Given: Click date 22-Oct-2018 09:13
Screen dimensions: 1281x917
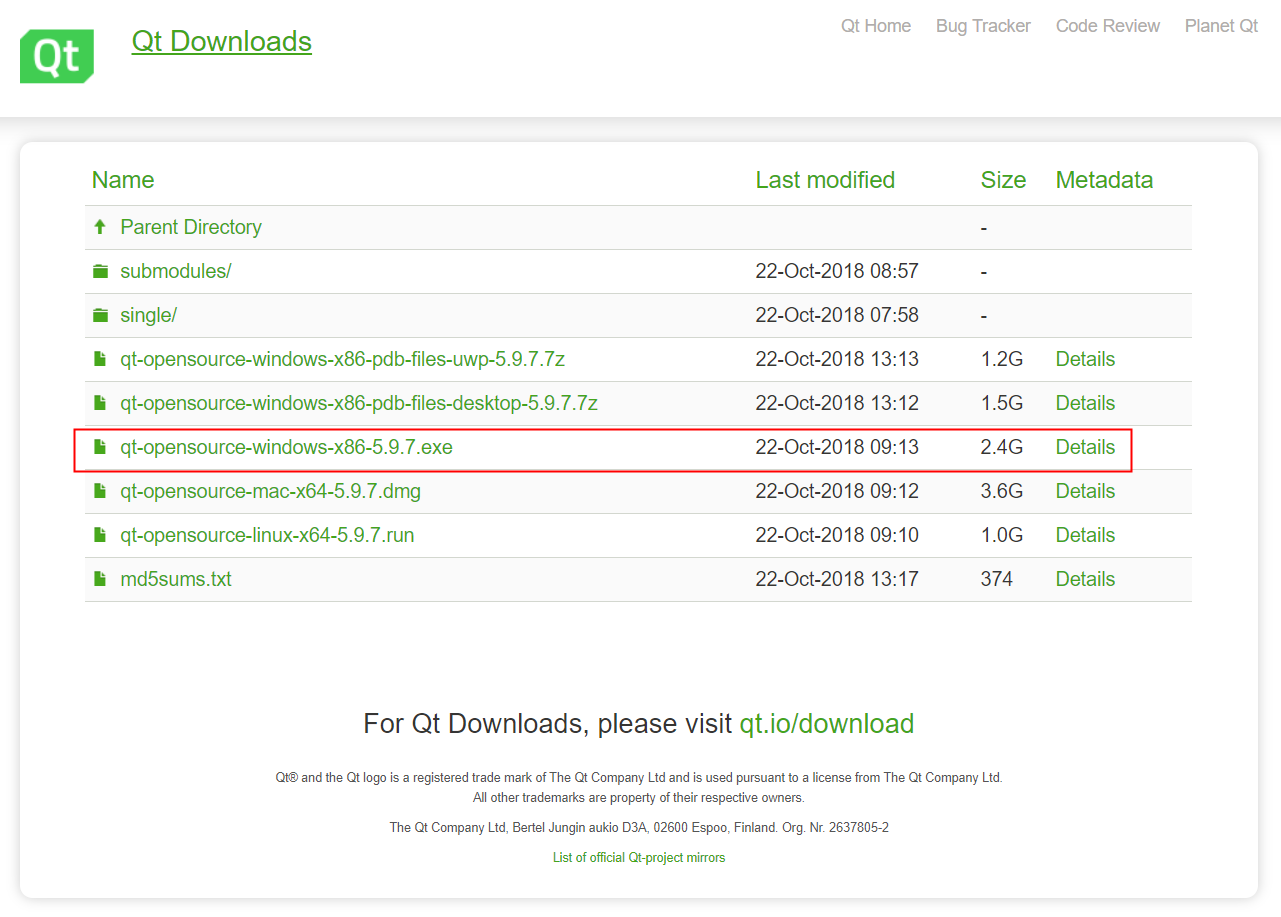Looking at the screenshot, I should [x=837, y=447].
